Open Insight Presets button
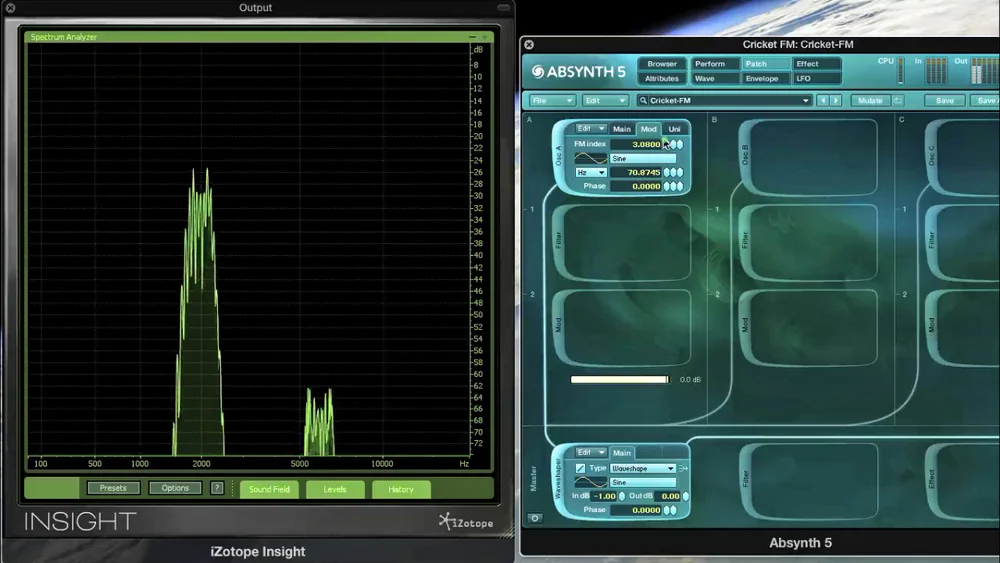This screenshot has height=563, width=1000. click(x=113, y=488)
